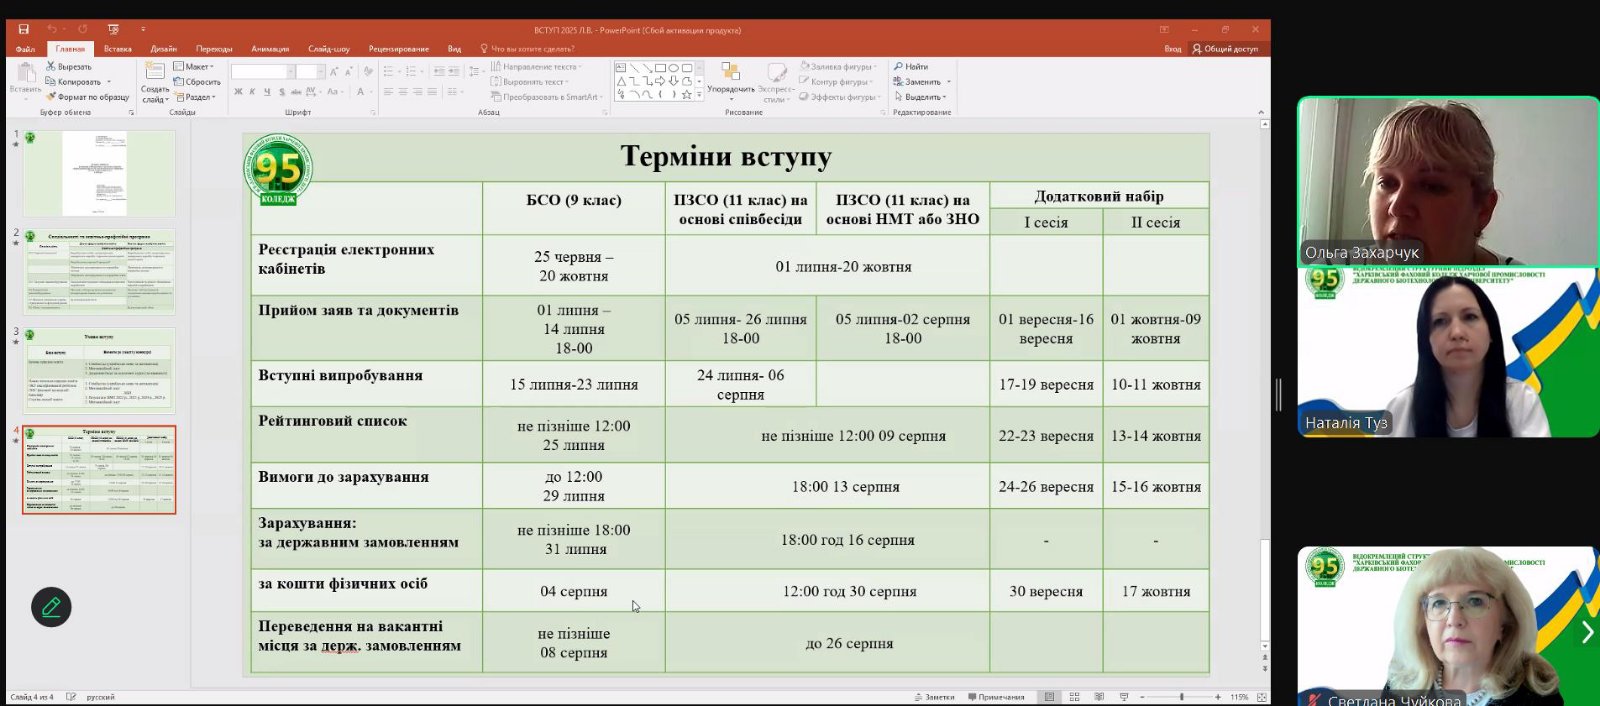Screen dimensions: 1600x706
Task: Customize the quick access toolbar dropdown
Action: 143,30
